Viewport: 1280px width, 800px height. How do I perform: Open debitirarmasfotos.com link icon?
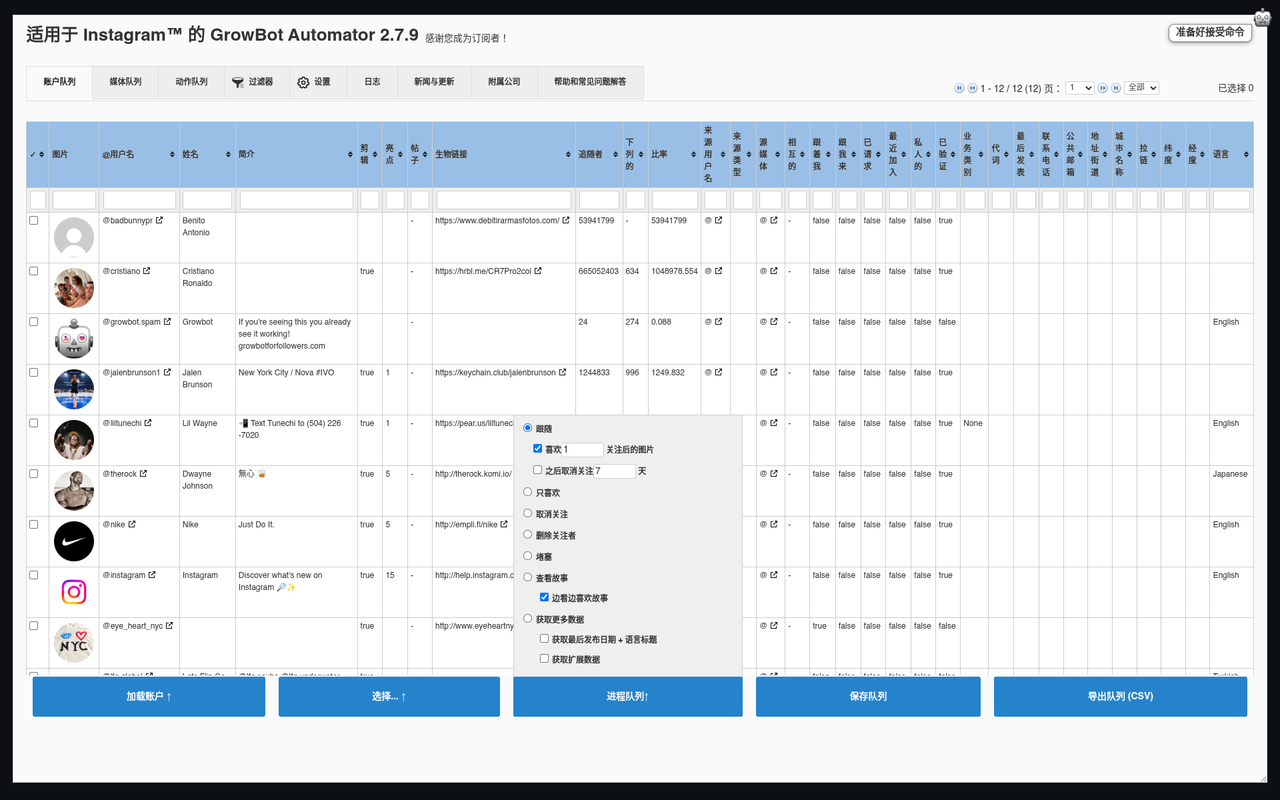pyautogui.click(x=566, y=221)
